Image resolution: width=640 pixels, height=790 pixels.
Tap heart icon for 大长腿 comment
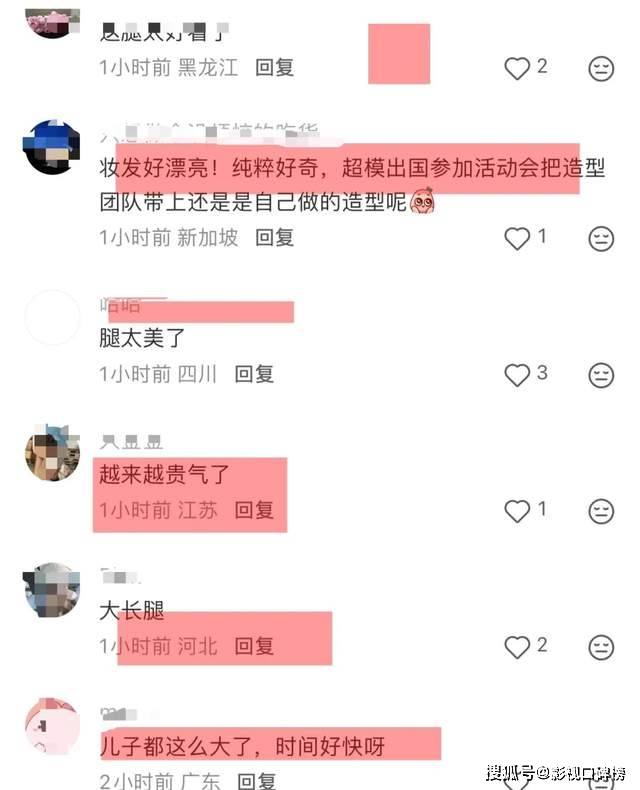click(517, 647)
